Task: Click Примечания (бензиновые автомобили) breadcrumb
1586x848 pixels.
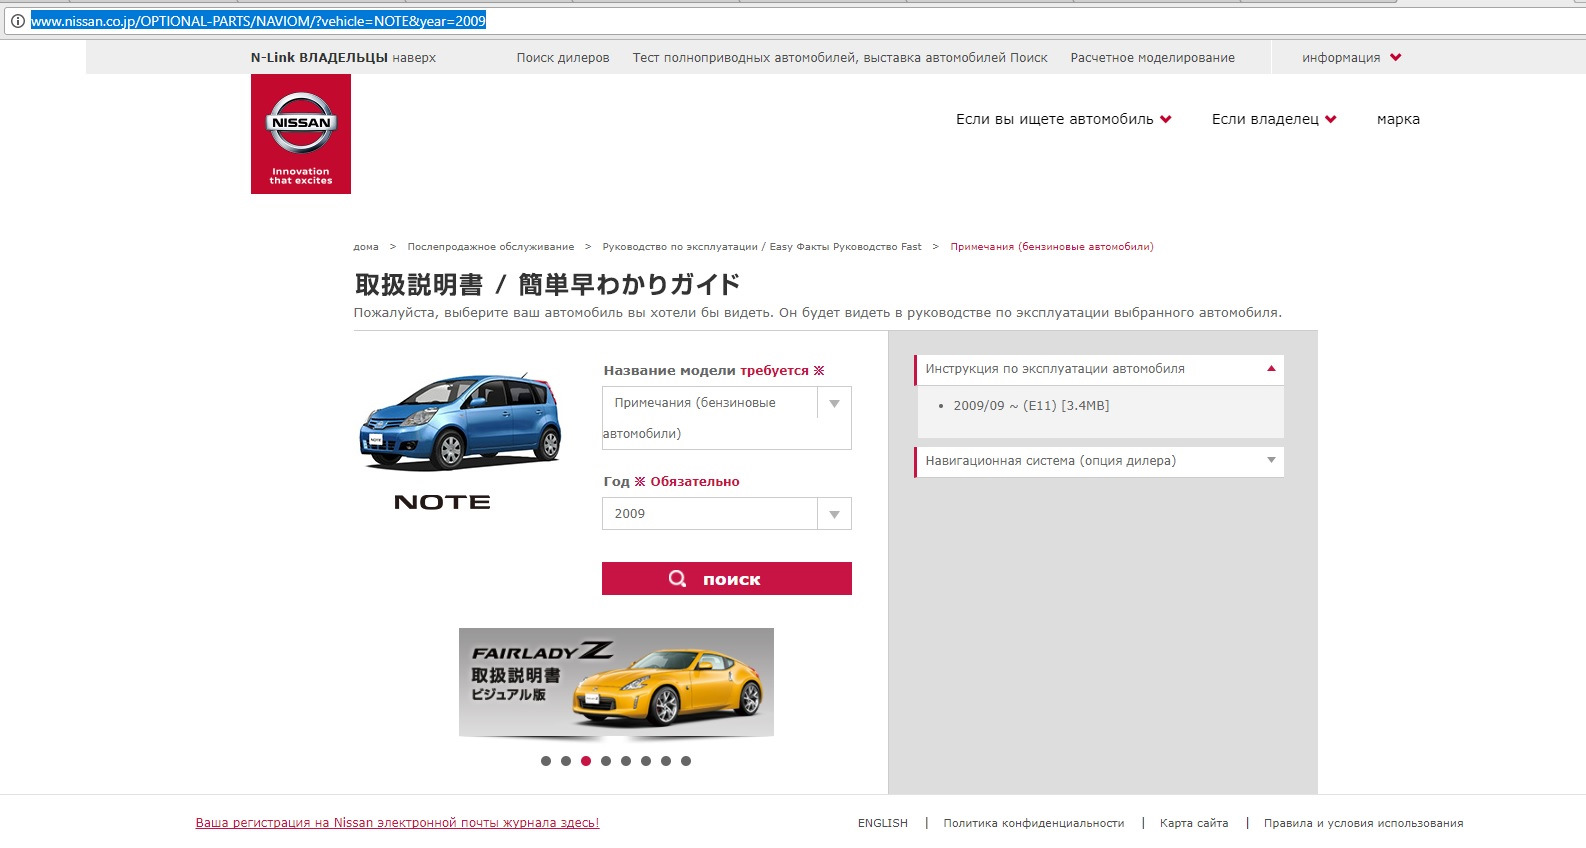Action: point(1052,247)
